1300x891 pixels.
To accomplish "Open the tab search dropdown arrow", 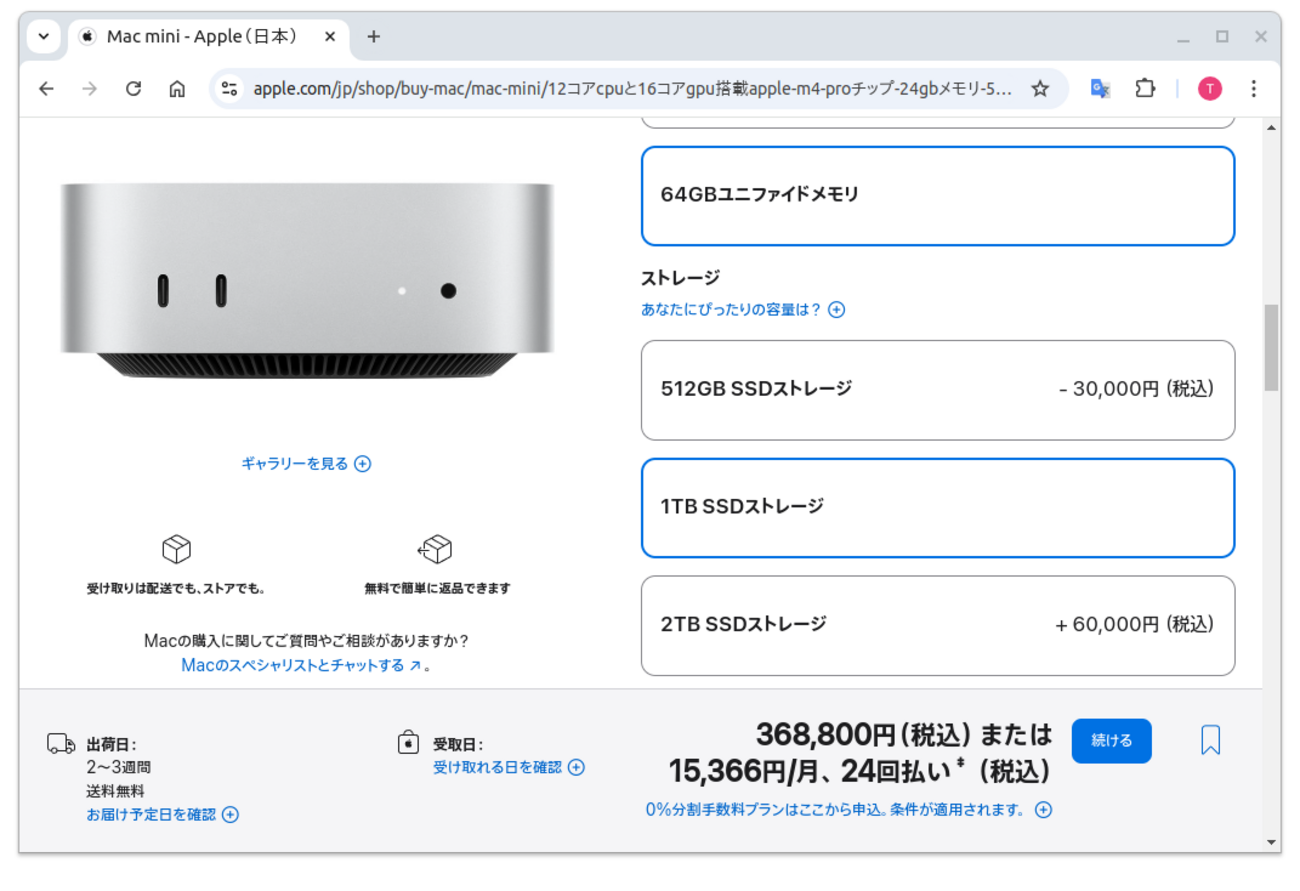I will point(44,37).
